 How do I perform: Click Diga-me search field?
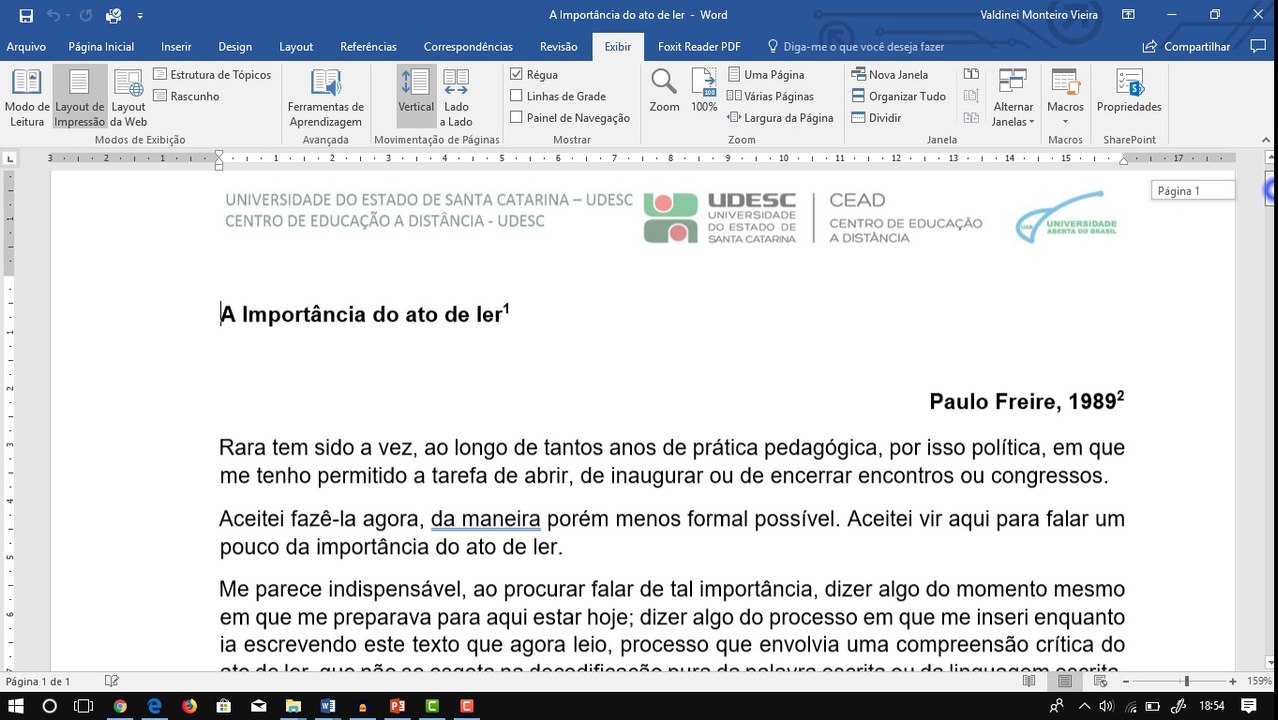click(x=856, y=46)
